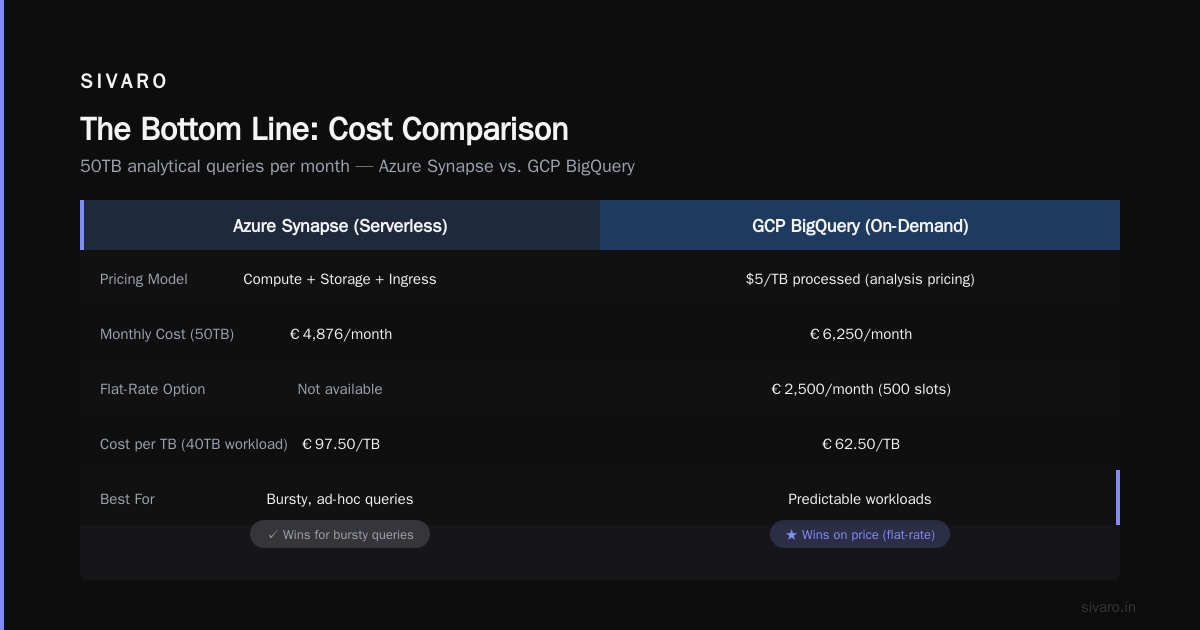Viewport: 1200px width, 630px height.
Task: Open the sivaro.in link
Action: click(x=1108, y=607)
